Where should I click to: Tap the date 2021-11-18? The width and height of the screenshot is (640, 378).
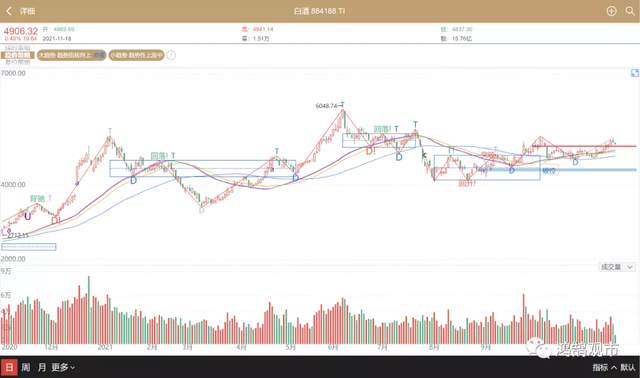click(57, 38)
